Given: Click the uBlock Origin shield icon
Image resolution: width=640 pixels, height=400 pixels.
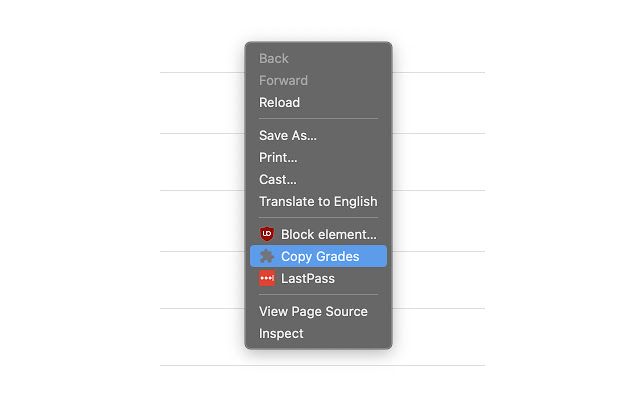Looking at the screenshot, I should [x=267, y=234].
